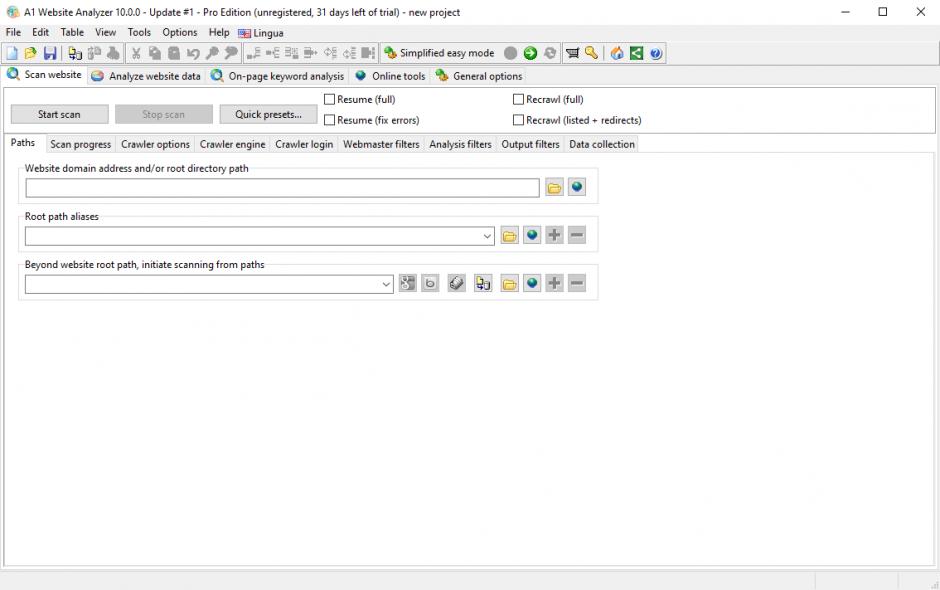The width and height of the screenshot is (940, 590).
Task: Select the Data collection sub-tab
Action: [x=602, y=145]
